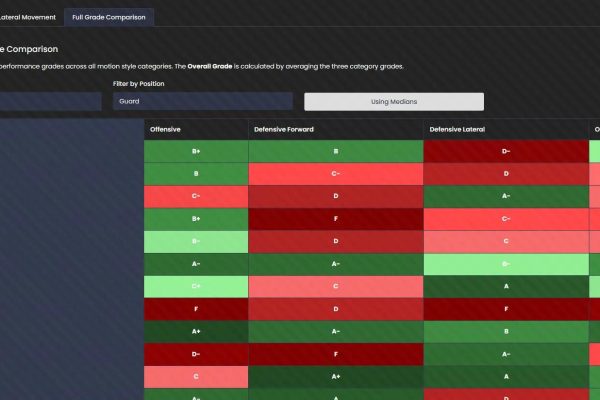
Task: Select the A+ cell in Offensive column
Action: tap(196, 331)
